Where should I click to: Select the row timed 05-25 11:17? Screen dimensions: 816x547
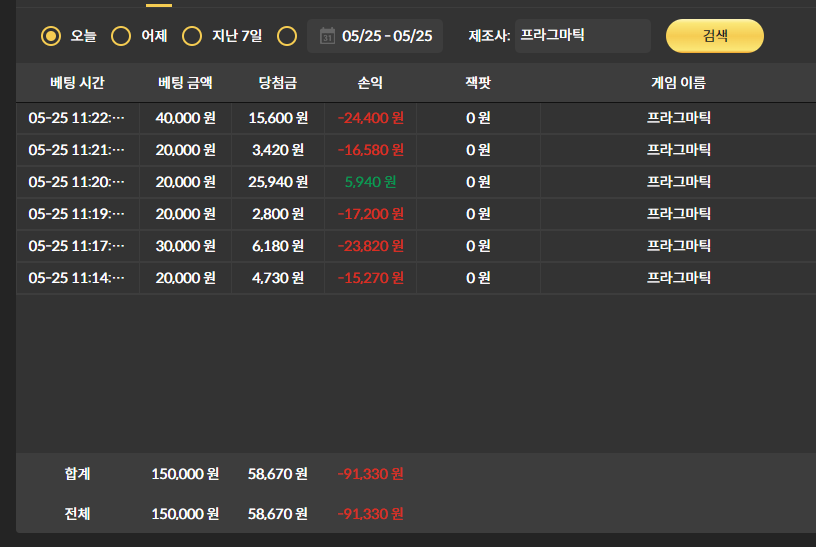pyautogui.click(x=416, y=246)
